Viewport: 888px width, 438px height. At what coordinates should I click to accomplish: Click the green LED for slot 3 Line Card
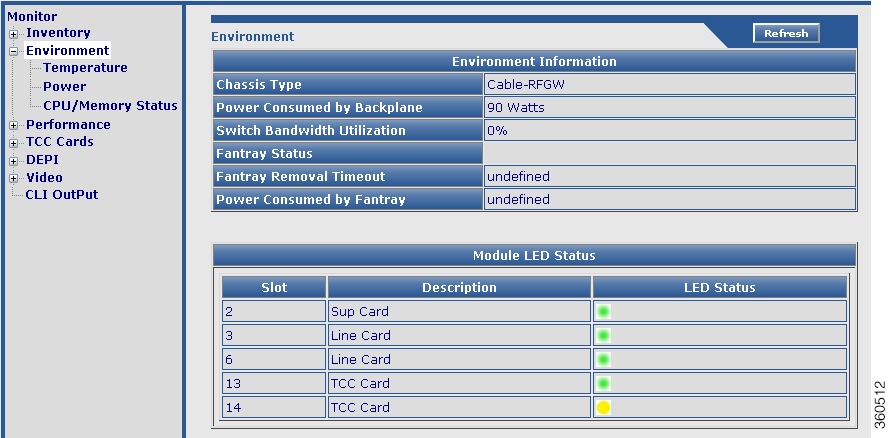pyautogui.click(x=604, y=335)
